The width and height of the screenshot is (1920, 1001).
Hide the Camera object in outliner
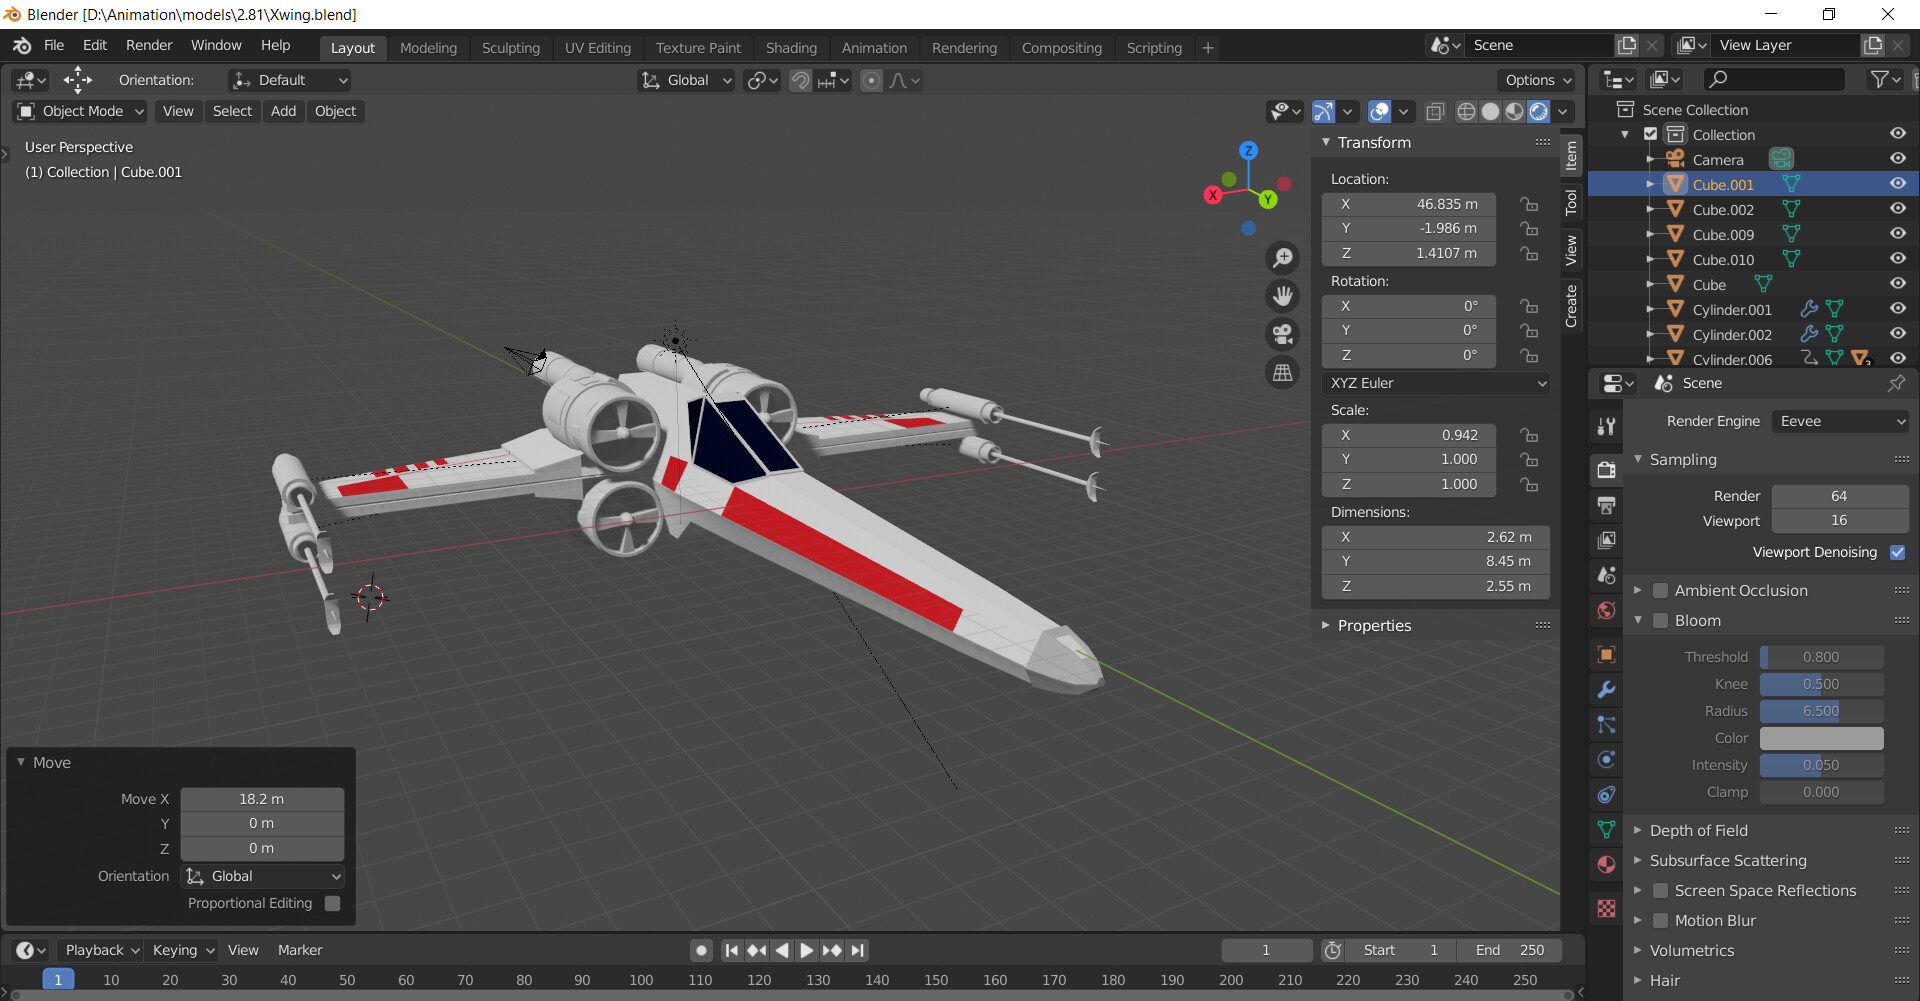(1897, 158)
